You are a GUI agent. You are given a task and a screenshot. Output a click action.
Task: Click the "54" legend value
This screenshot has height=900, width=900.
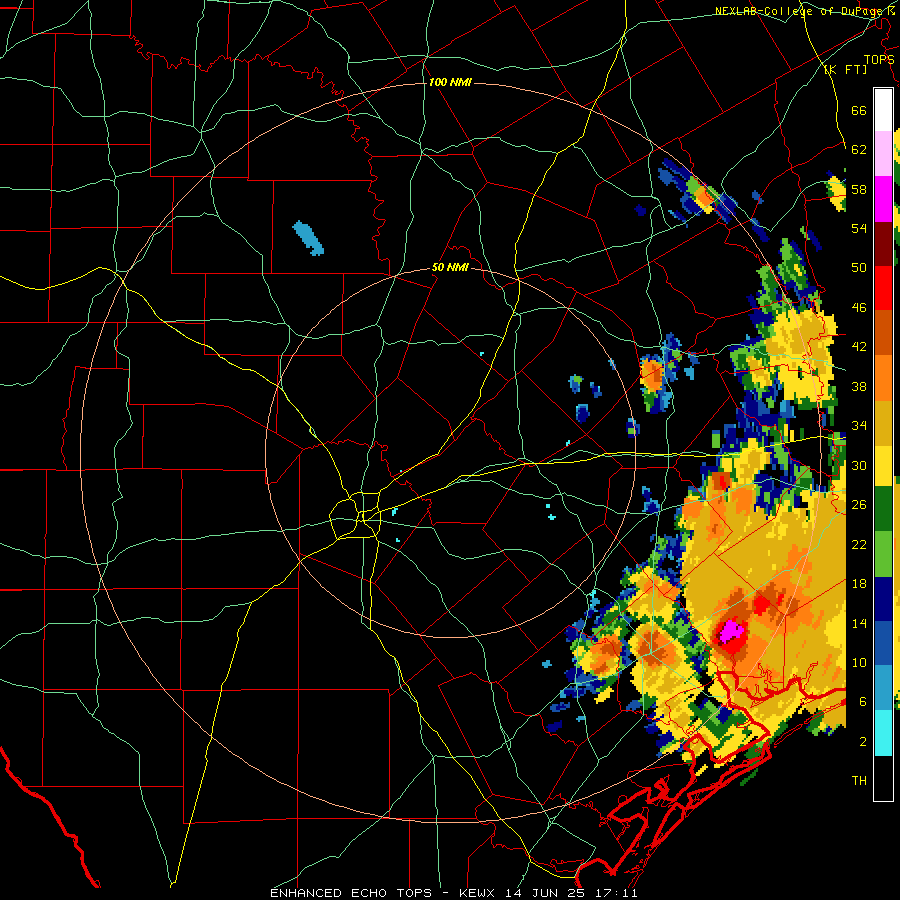tap(859, 228)
